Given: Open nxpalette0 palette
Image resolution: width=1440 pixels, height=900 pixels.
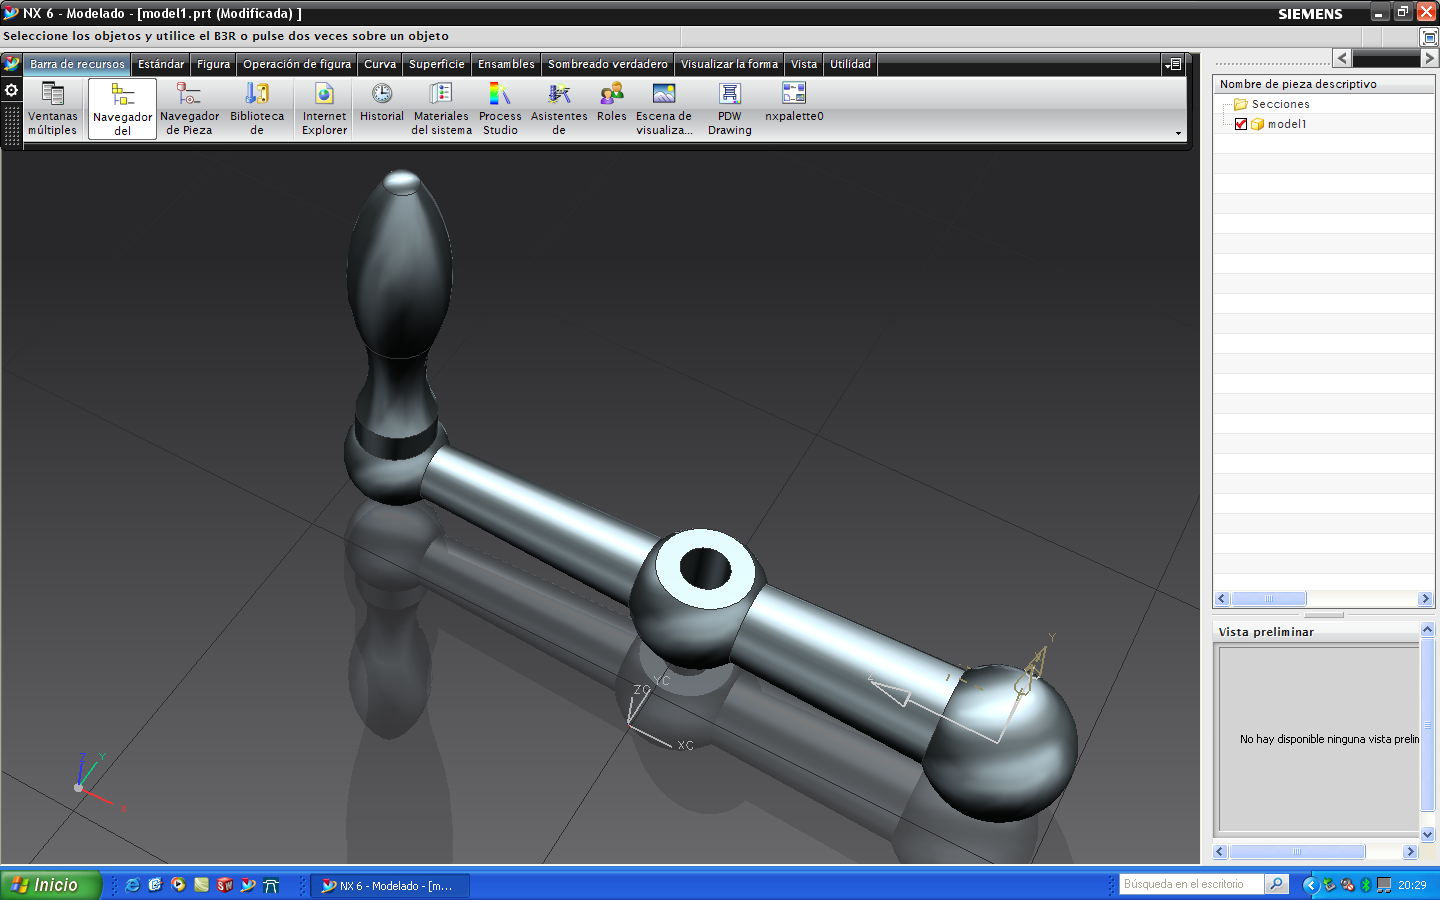Looking at the screenshot, I should coord(794,103).
